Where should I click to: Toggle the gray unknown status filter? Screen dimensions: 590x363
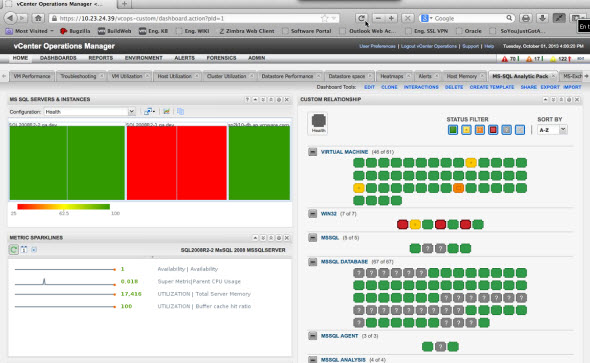[506, 130]
